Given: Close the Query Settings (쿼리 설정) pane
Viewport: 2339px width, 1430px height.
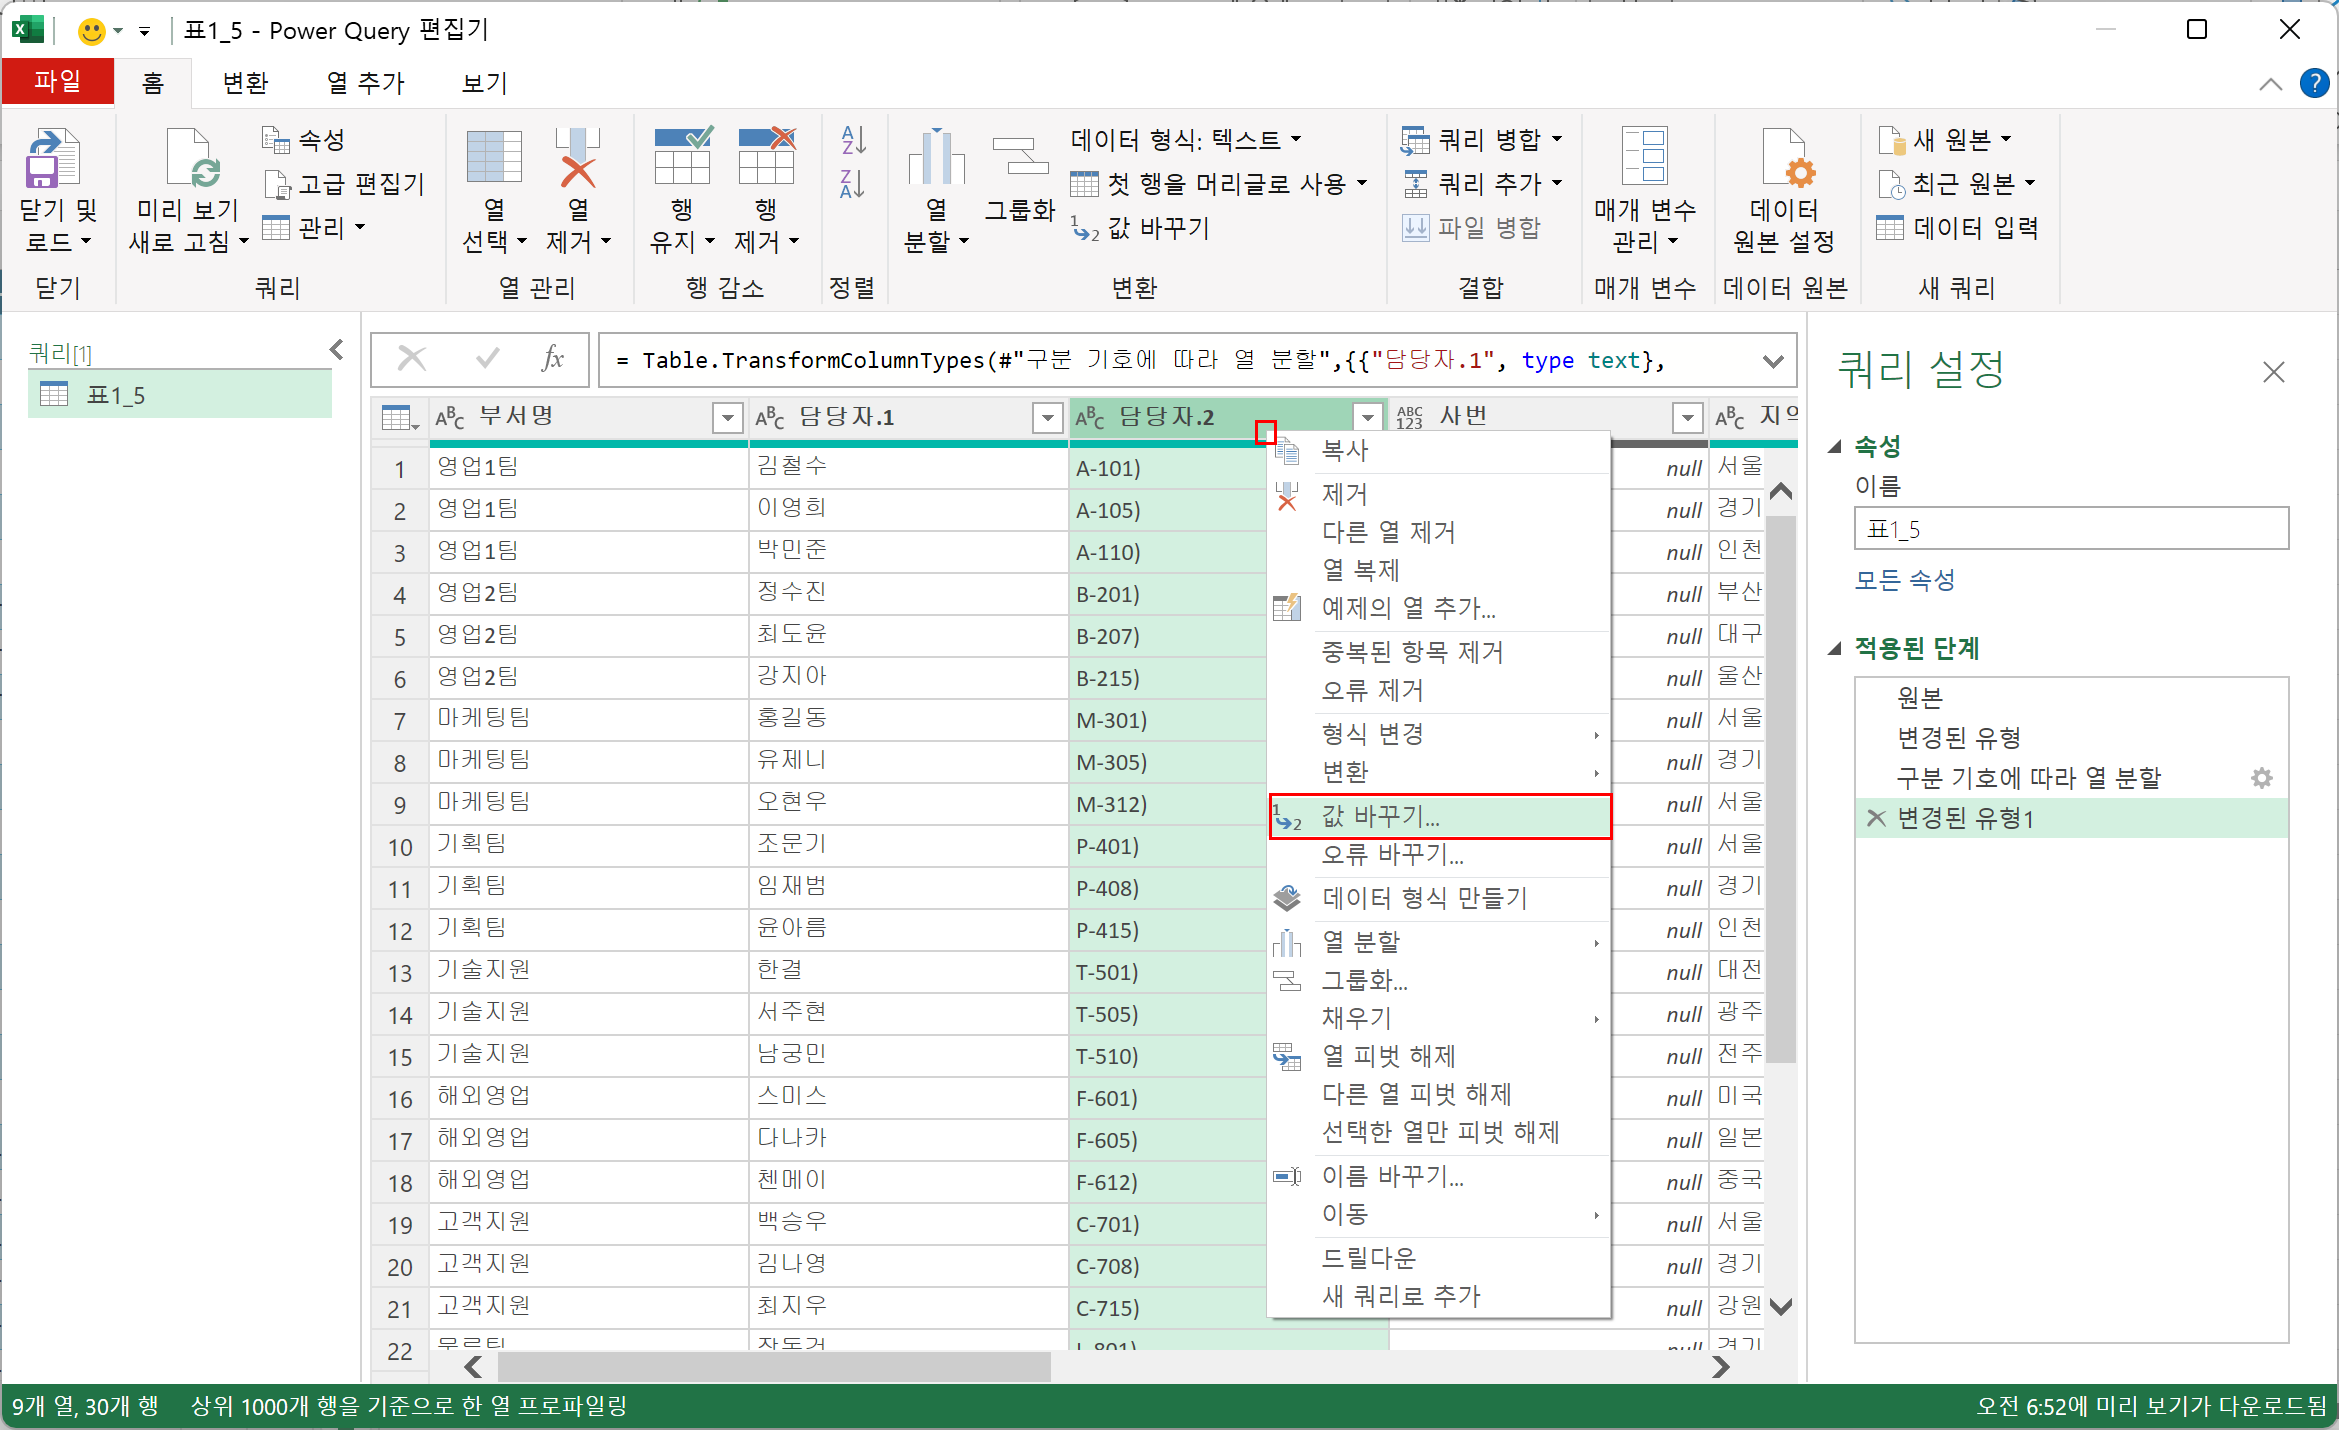Looking at the screenshot, I should [x=2273, y=372].
